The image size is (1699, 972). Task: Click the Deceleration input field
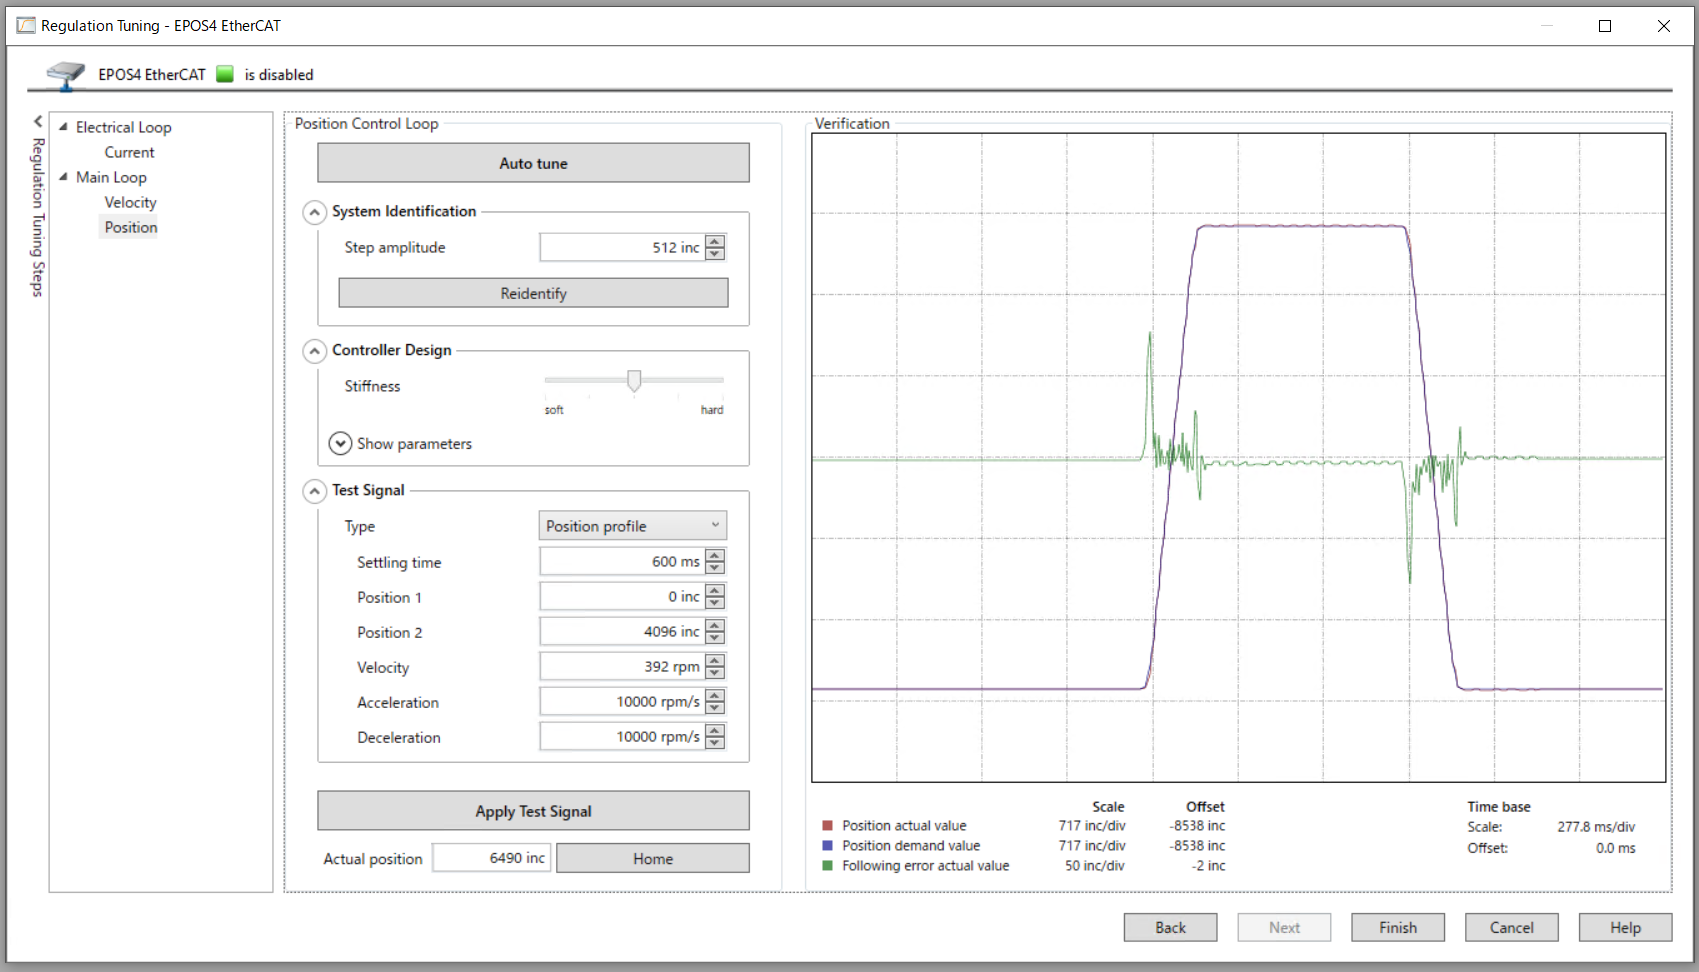(621, 737)
